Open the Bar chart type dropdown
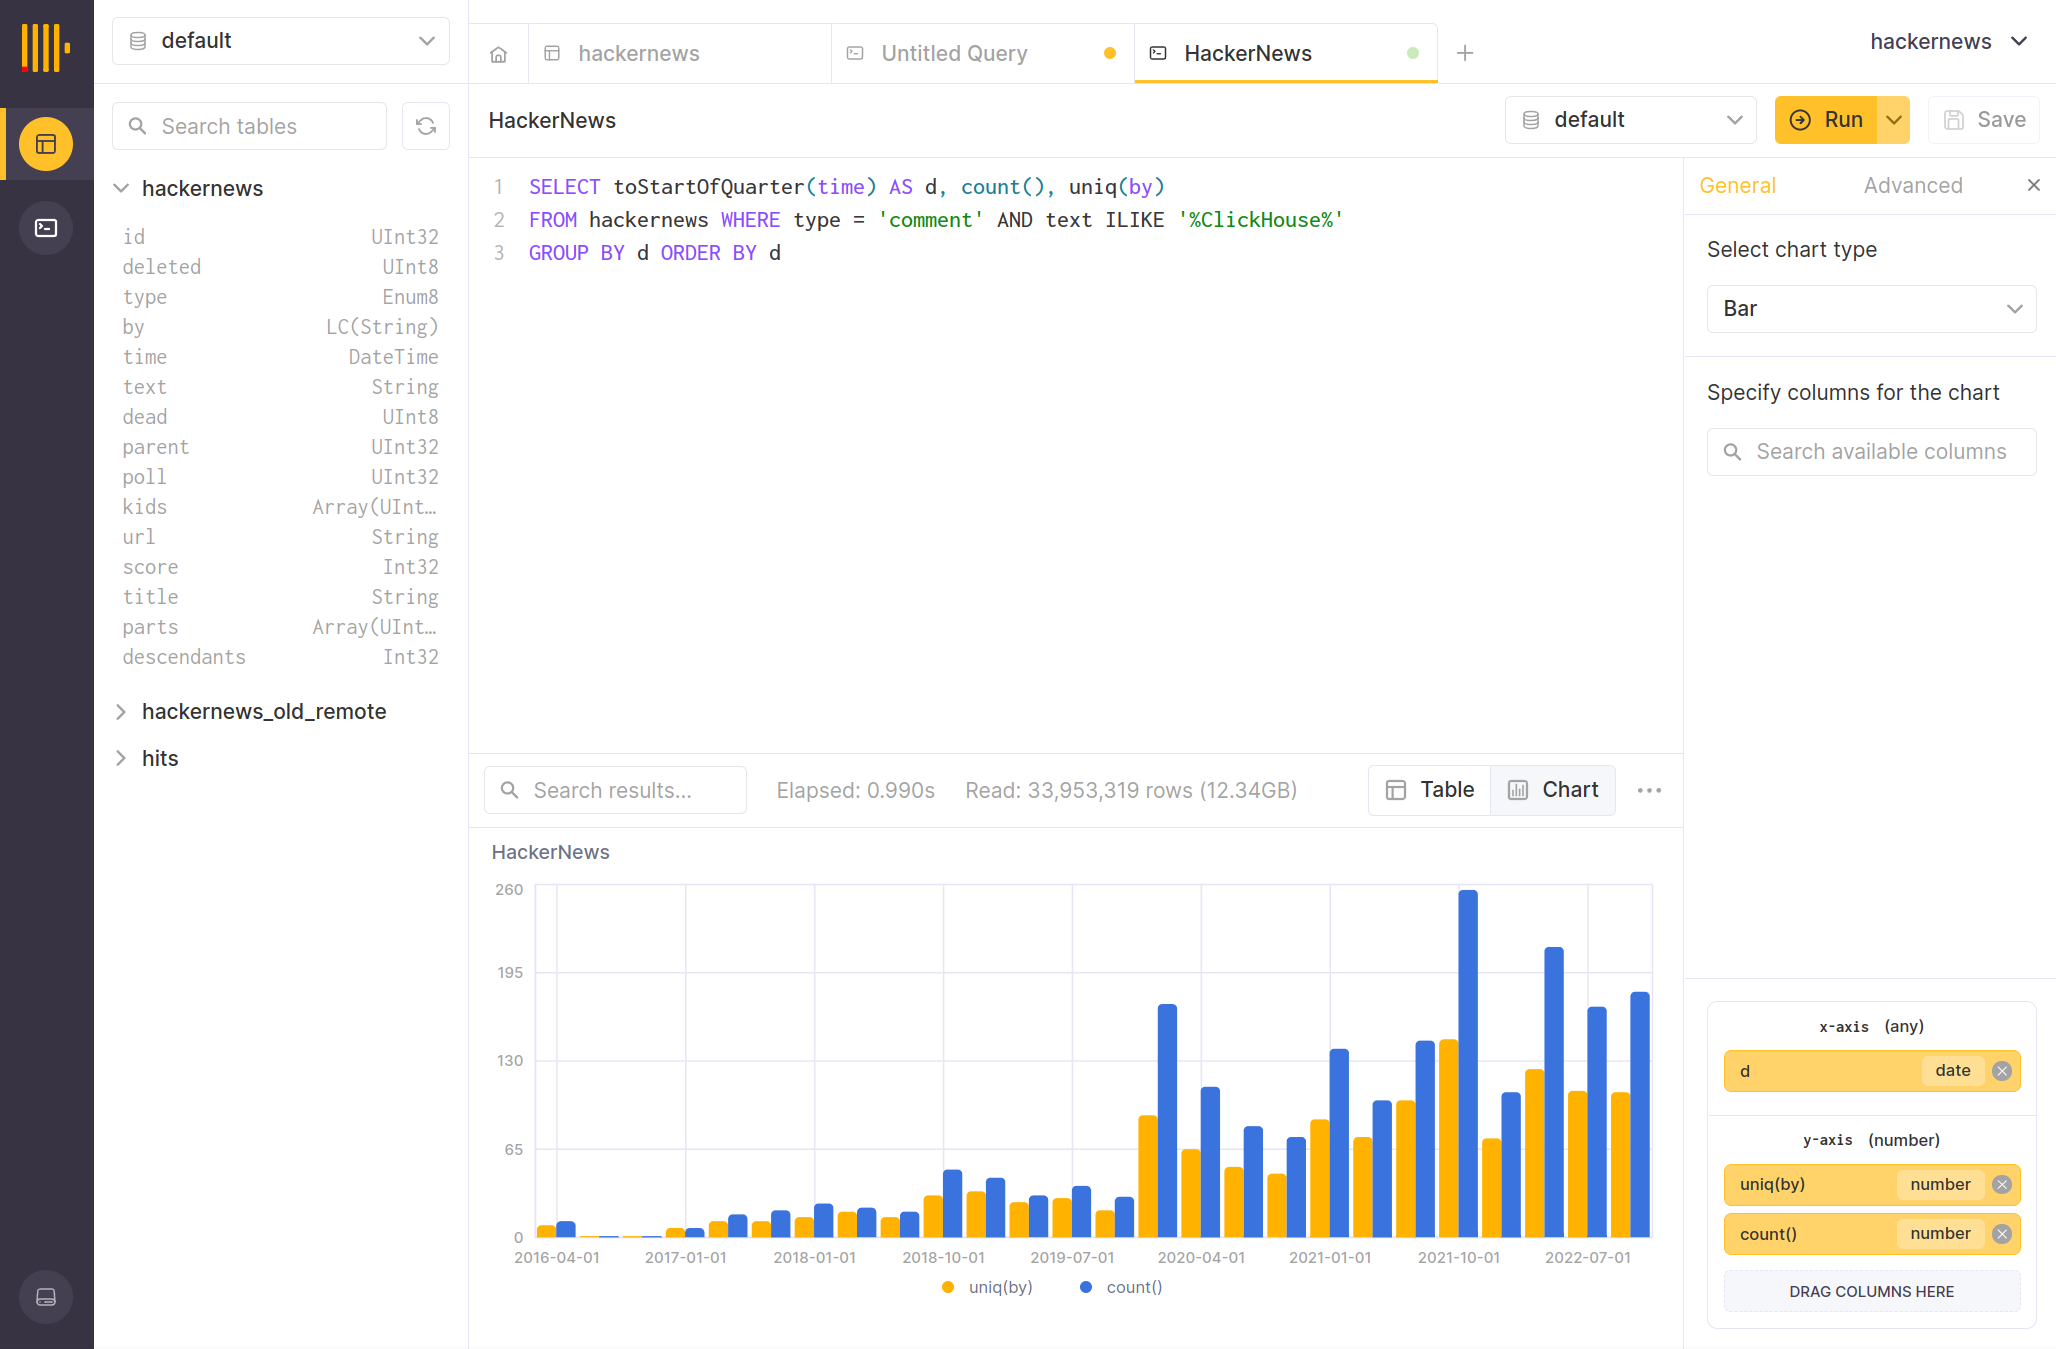 click(x=1871, y=309)
